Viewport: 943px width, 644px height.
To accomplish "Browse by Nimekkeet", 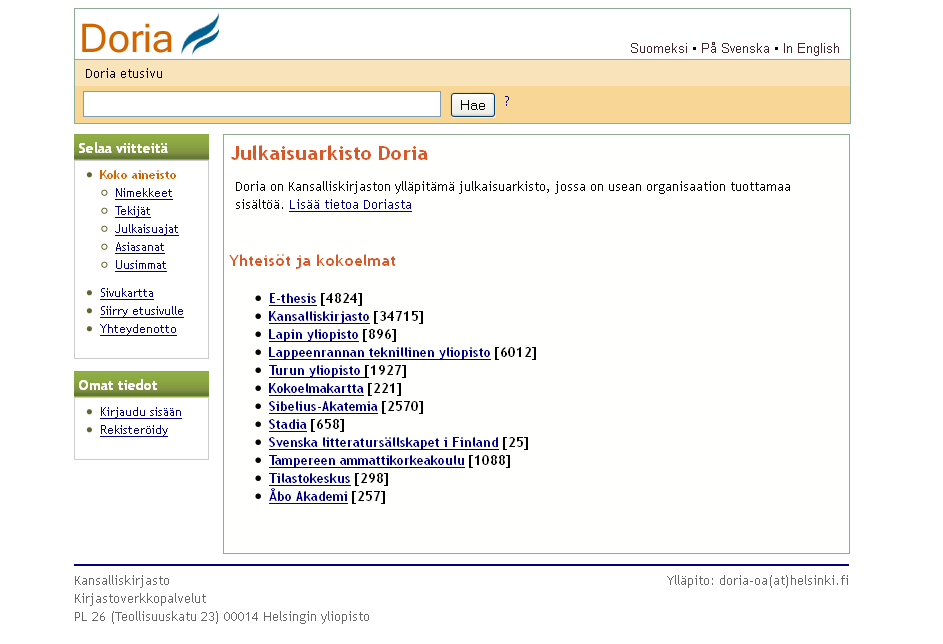I will pos(144,193).
